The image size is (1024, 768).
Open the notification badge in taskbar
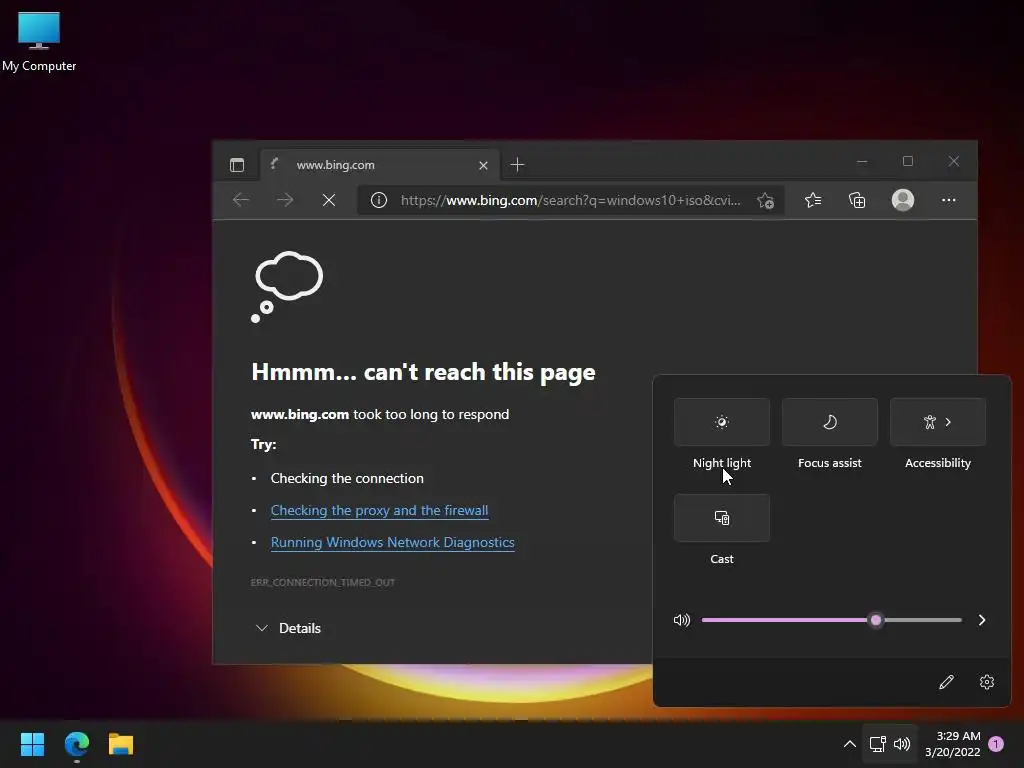click(x=996, y=744)
